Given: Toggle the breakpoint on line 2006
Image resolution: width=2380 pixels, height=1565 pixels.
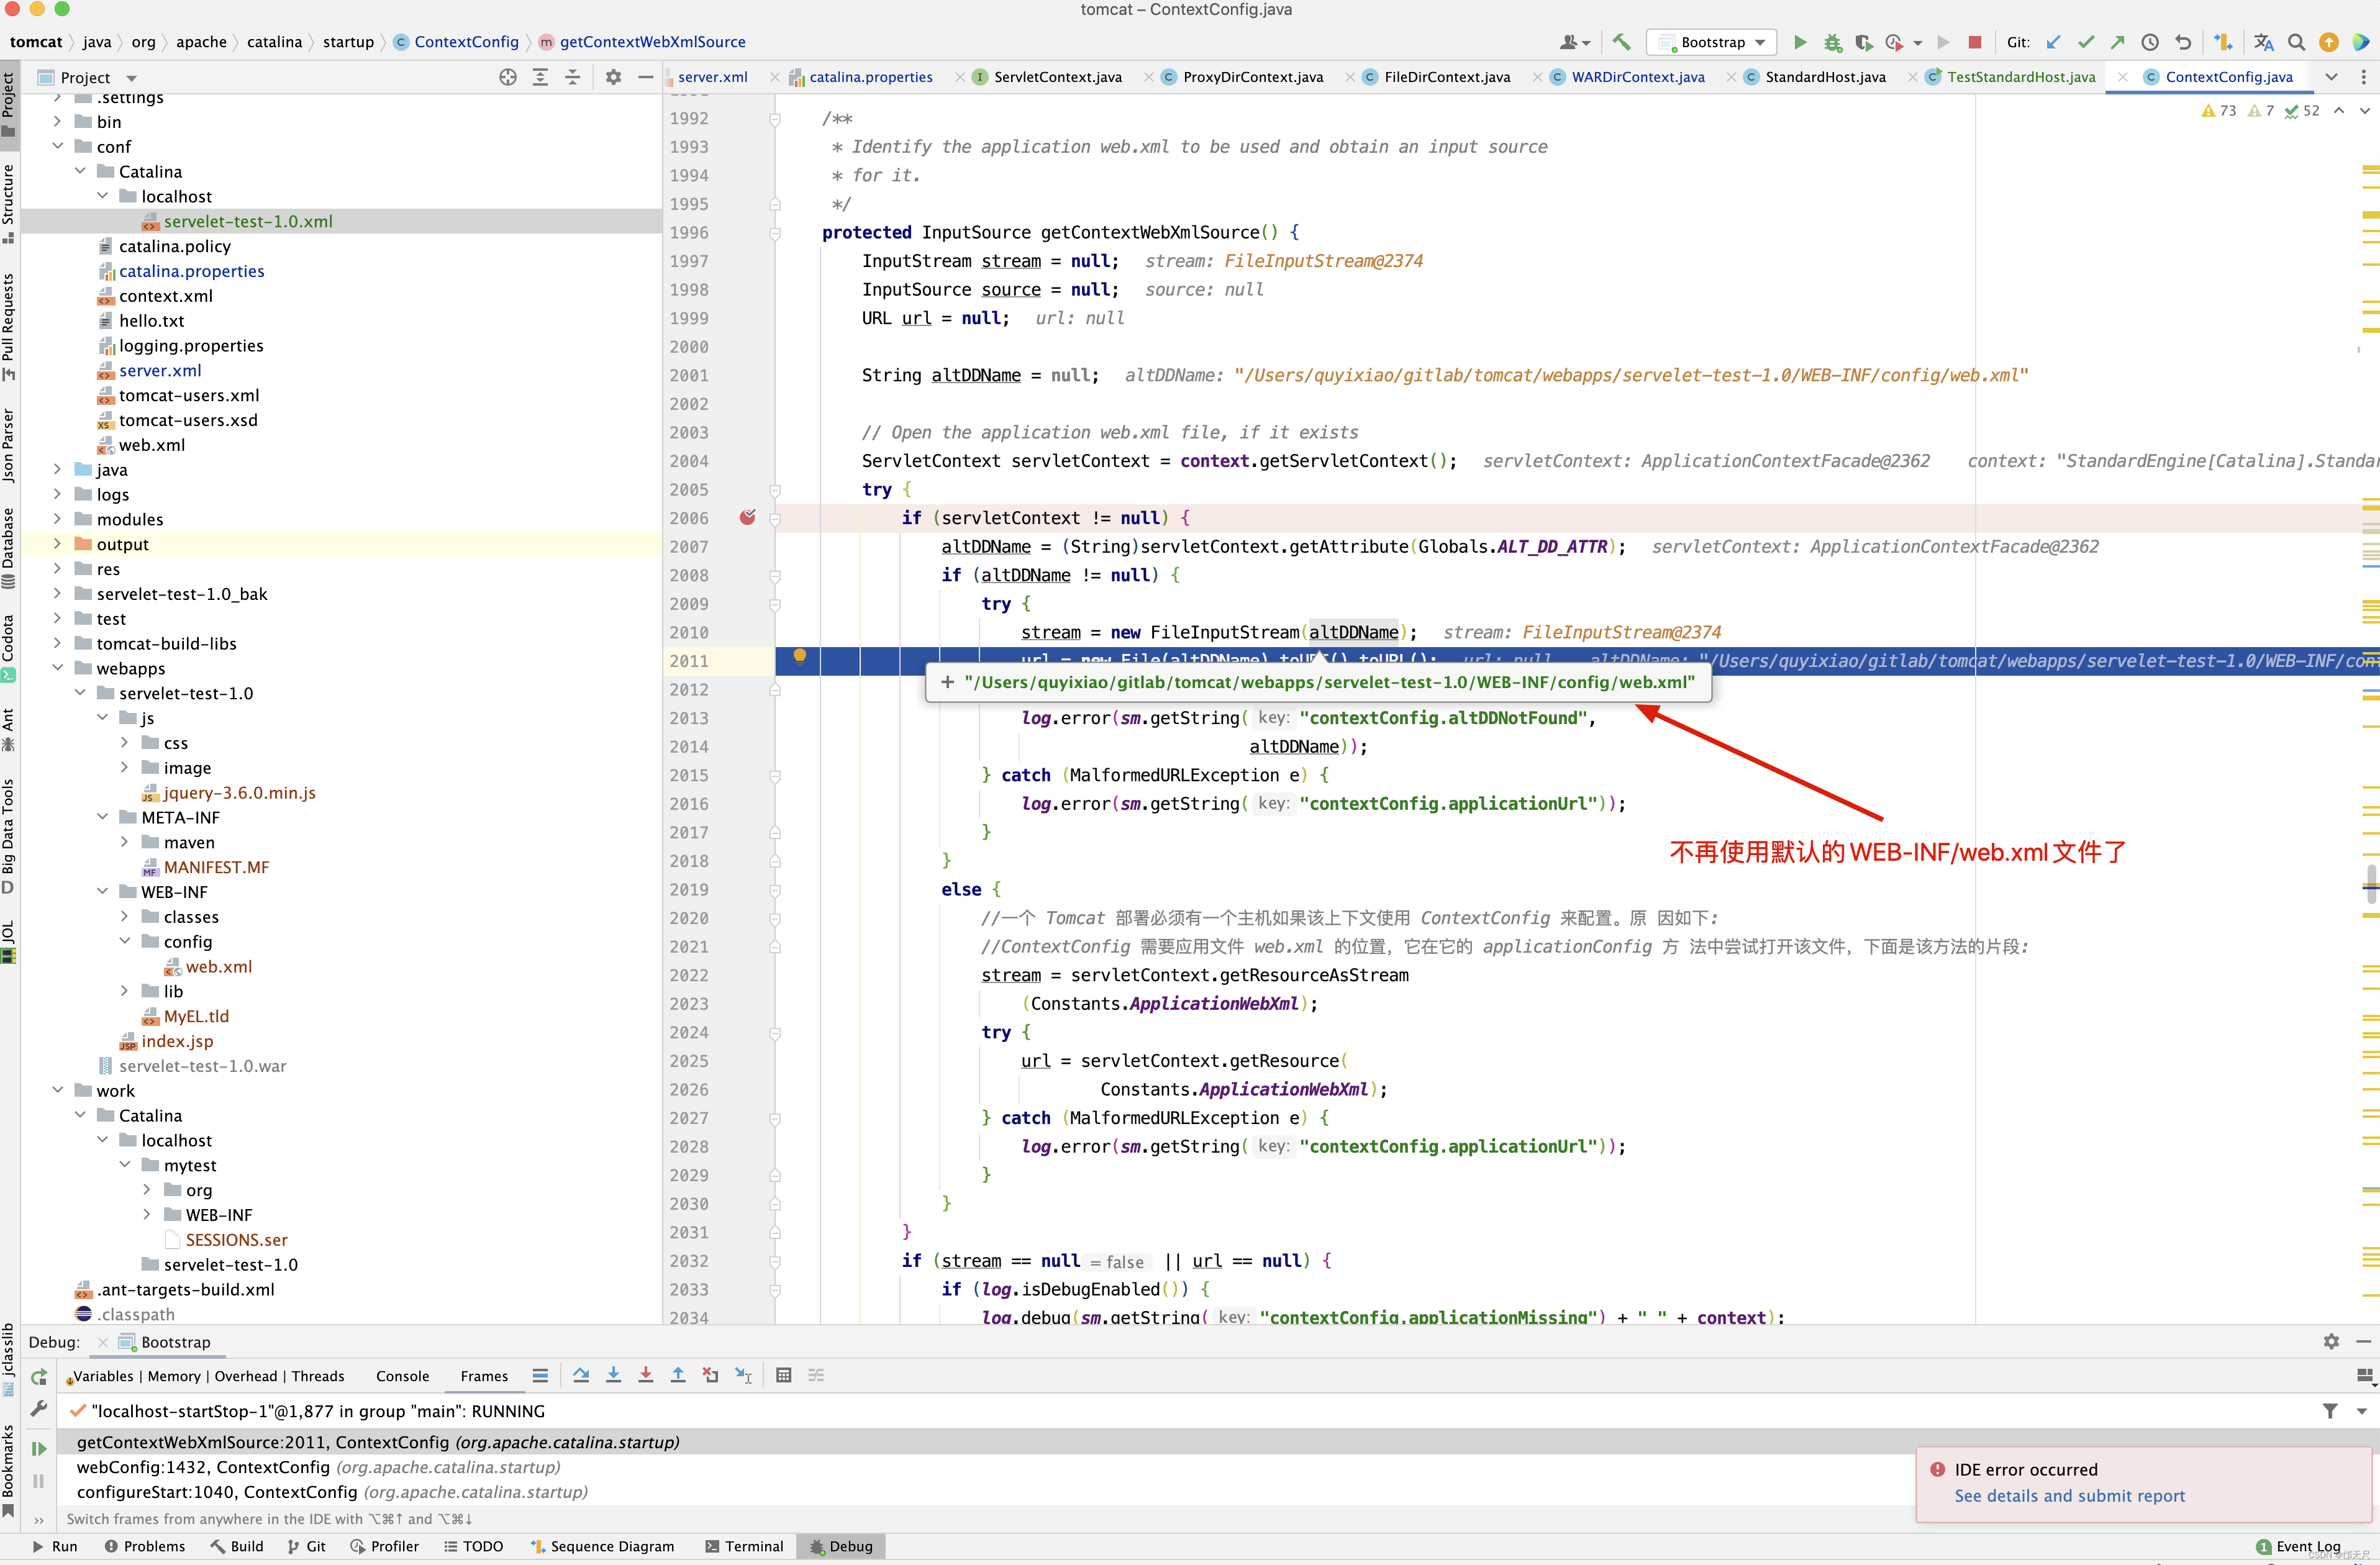Looking at the screenshot, I should coord(747,518).
